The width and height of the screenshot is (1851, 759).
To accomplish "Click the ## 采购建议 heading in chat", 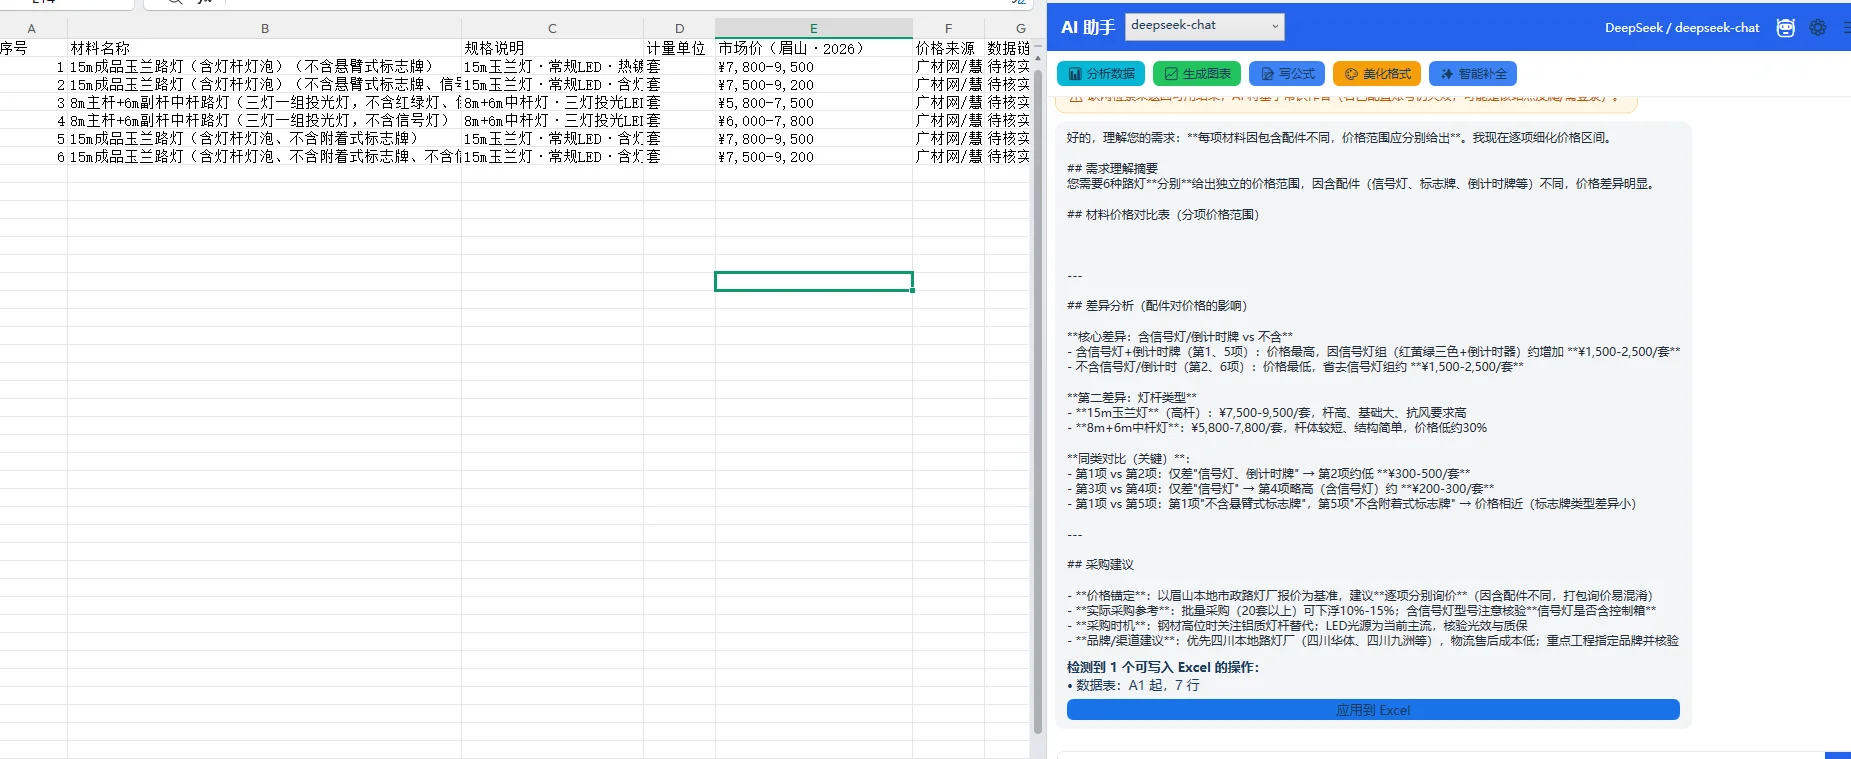I will 1100,565.
